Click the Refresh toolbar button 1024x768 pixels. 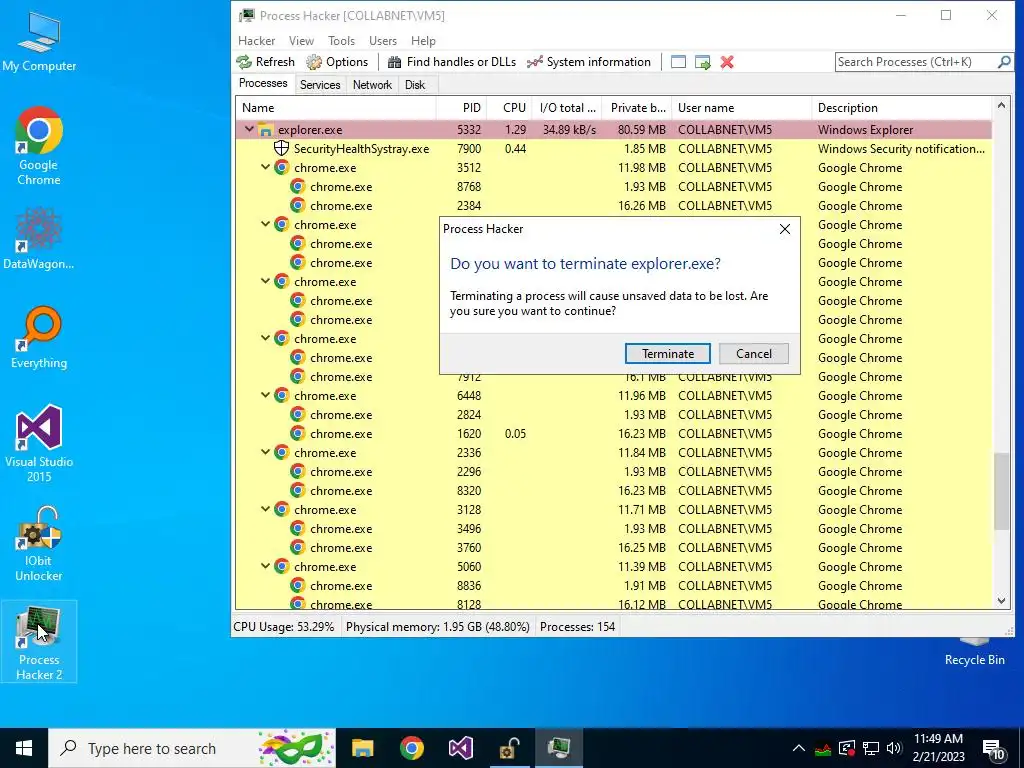pyautogui.click(x=266, y=62)
